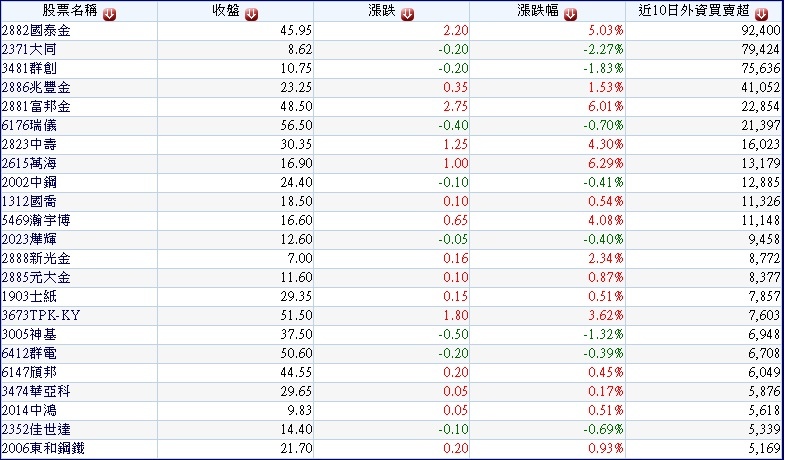786x460 pixels.
Task: Open stock 1312國喬
Action: (x=29, y=201)
